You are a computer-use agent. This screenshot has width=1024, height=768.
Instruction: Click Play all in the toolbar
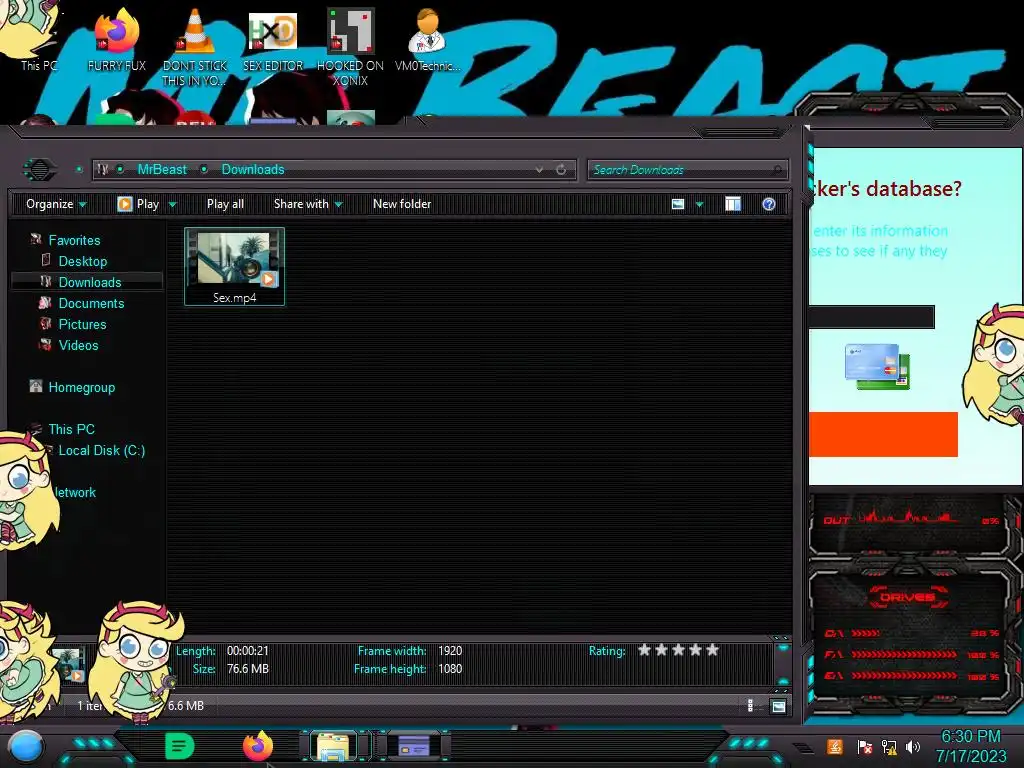click(225, 204)
